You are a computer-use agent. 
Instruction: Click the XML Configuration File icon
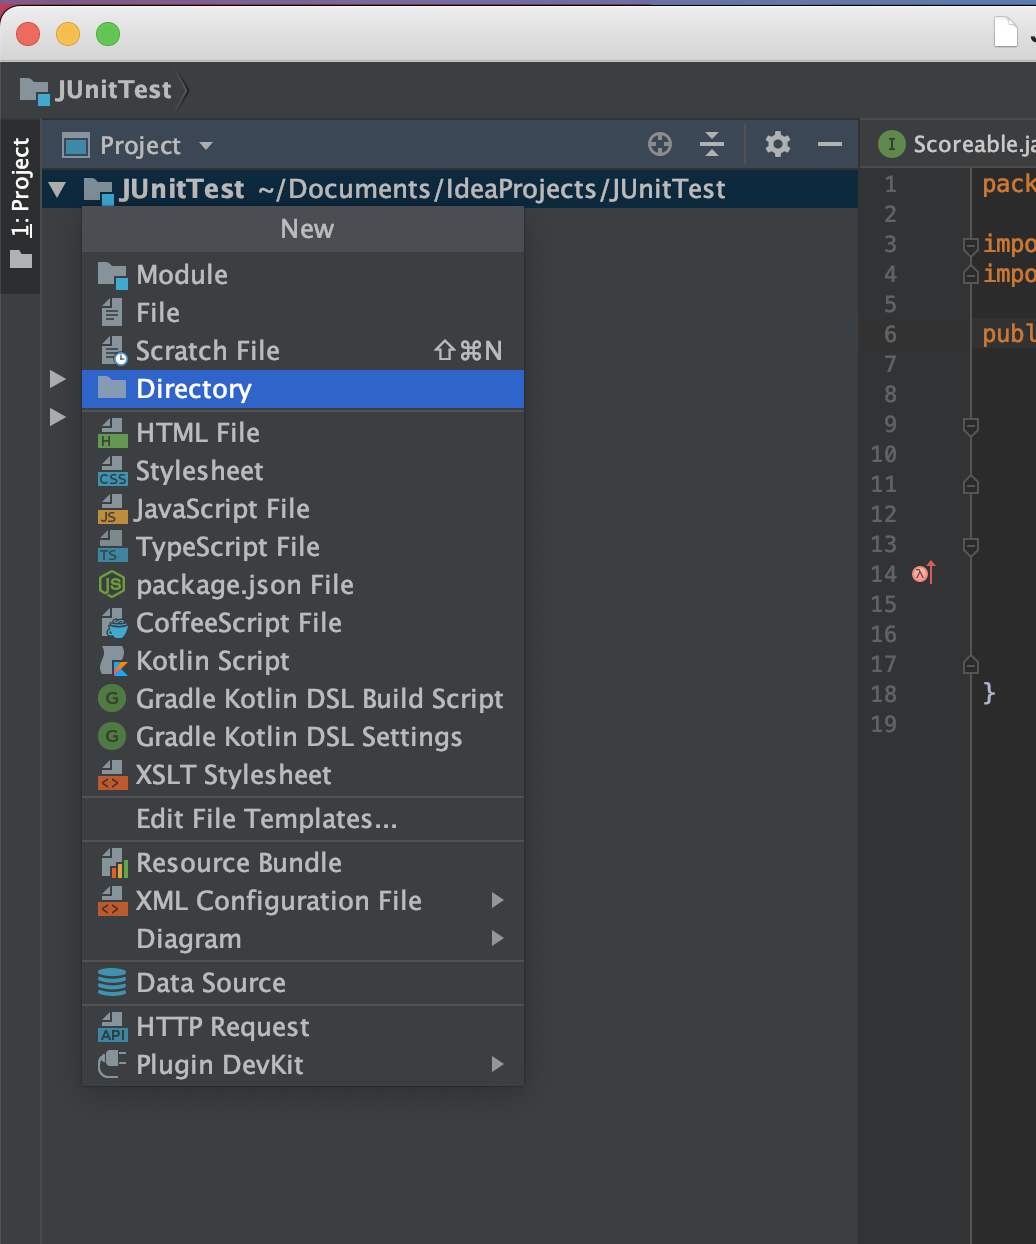[112, 901]
